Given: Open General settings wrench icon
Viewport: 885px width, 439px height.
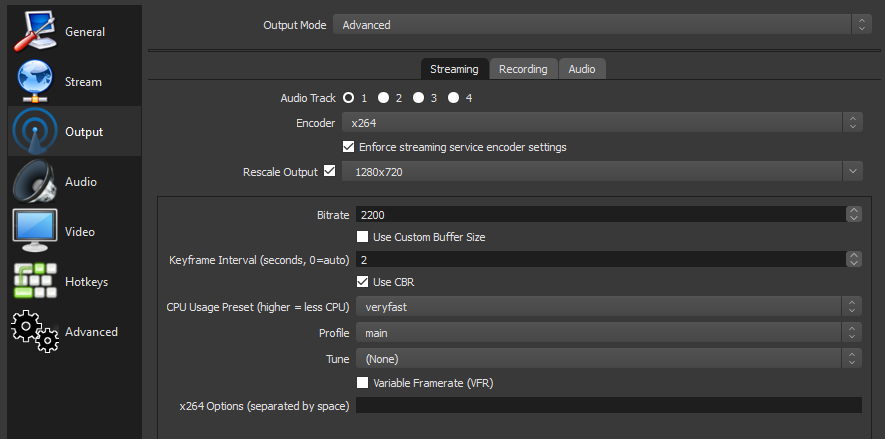Looking at the screenshot, I should [34, 32].
